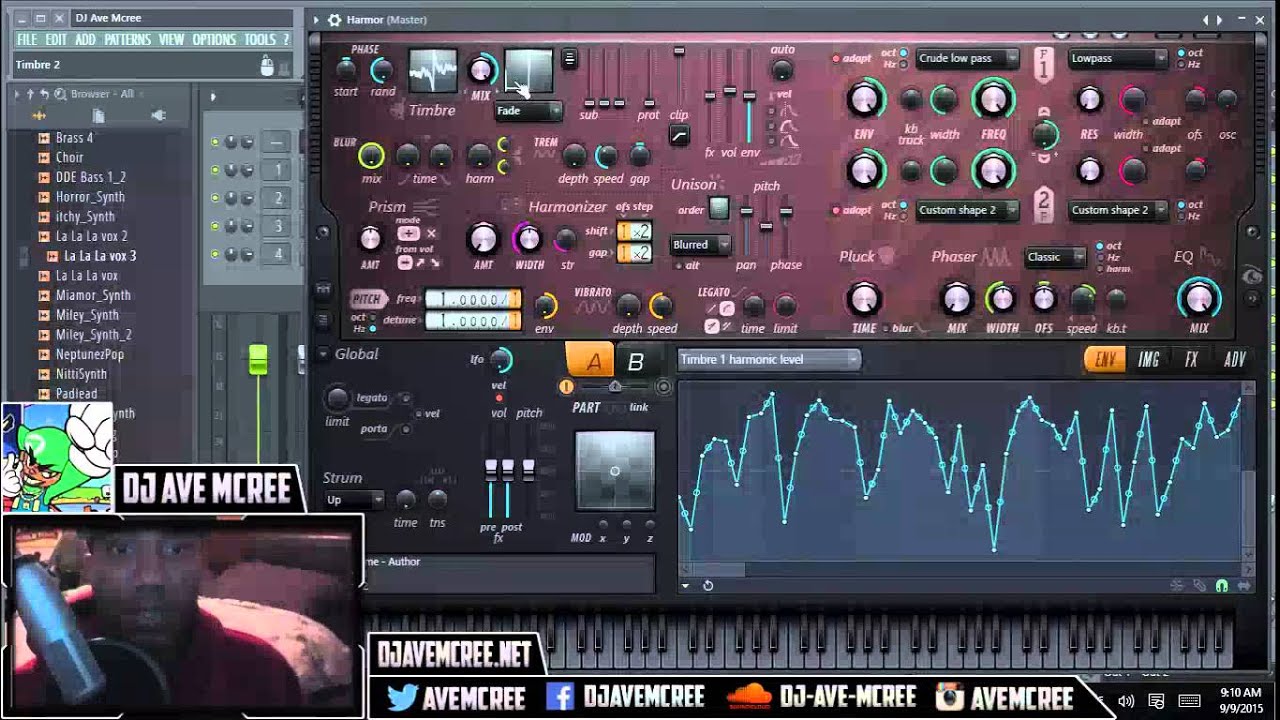This screenshot has width=1280, height=720.
Task: Click the green mixer volume fader
Action: pyautogui.click(x=258, y=359)
